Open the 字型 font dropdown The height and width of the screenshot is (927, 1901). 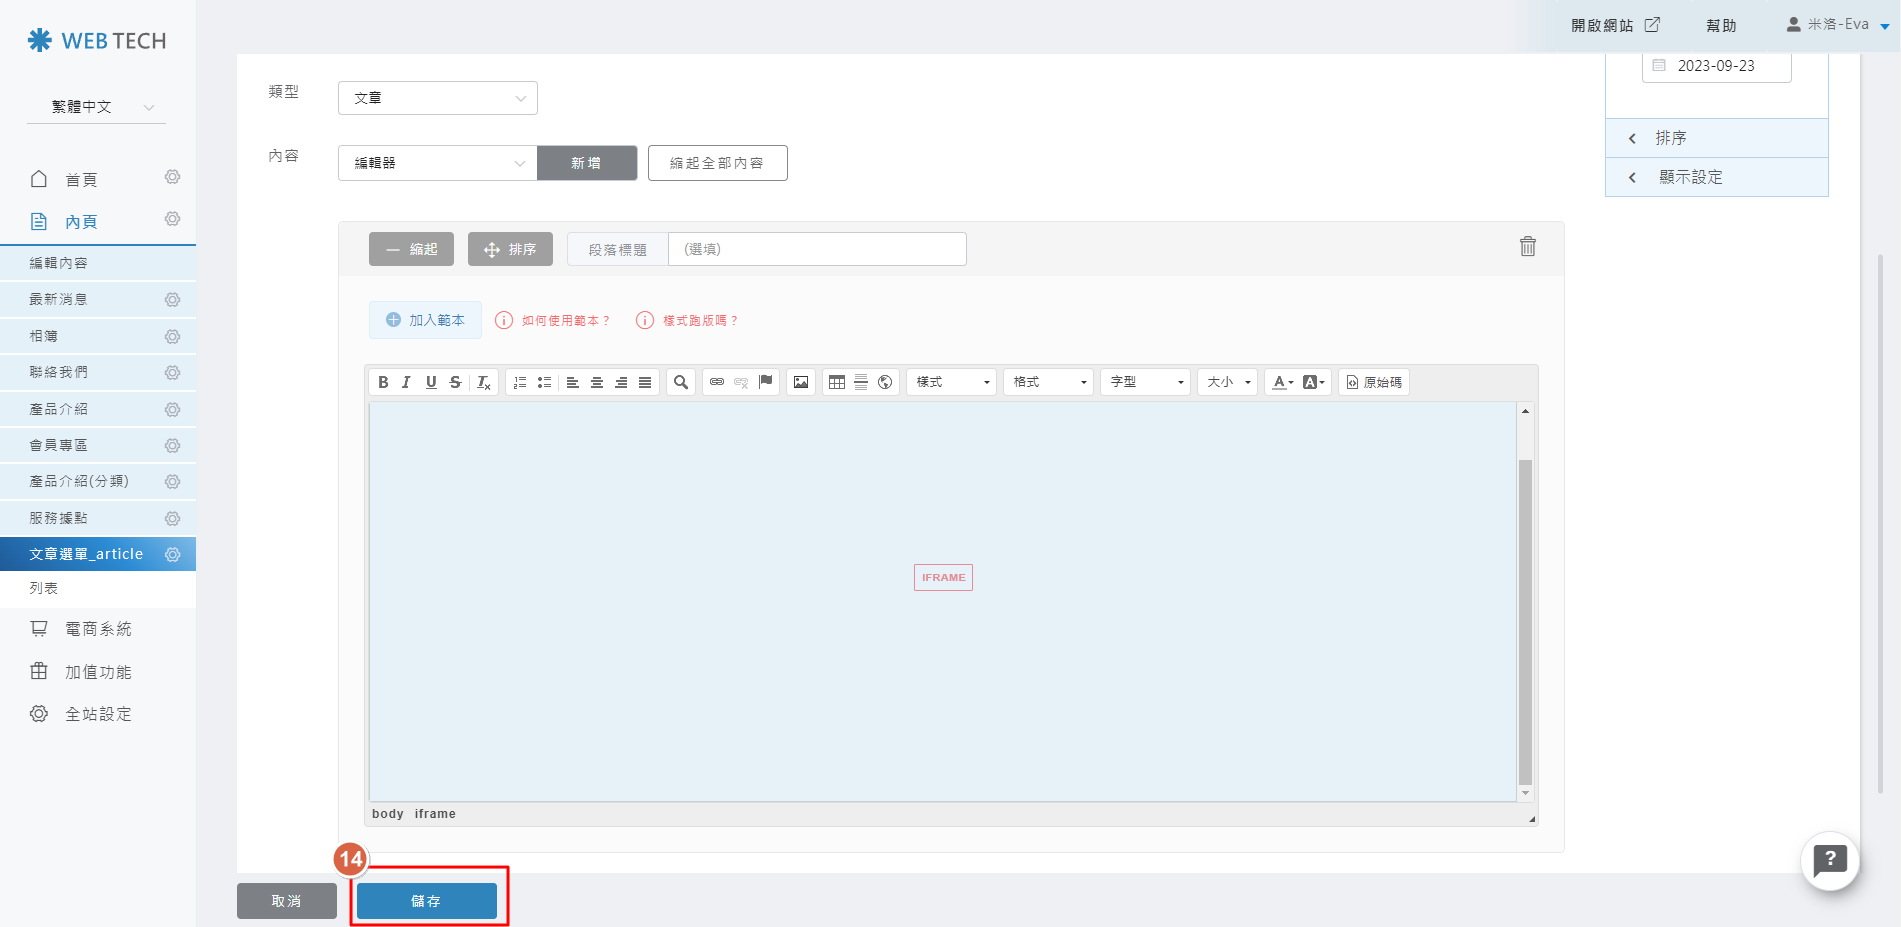1145,382
